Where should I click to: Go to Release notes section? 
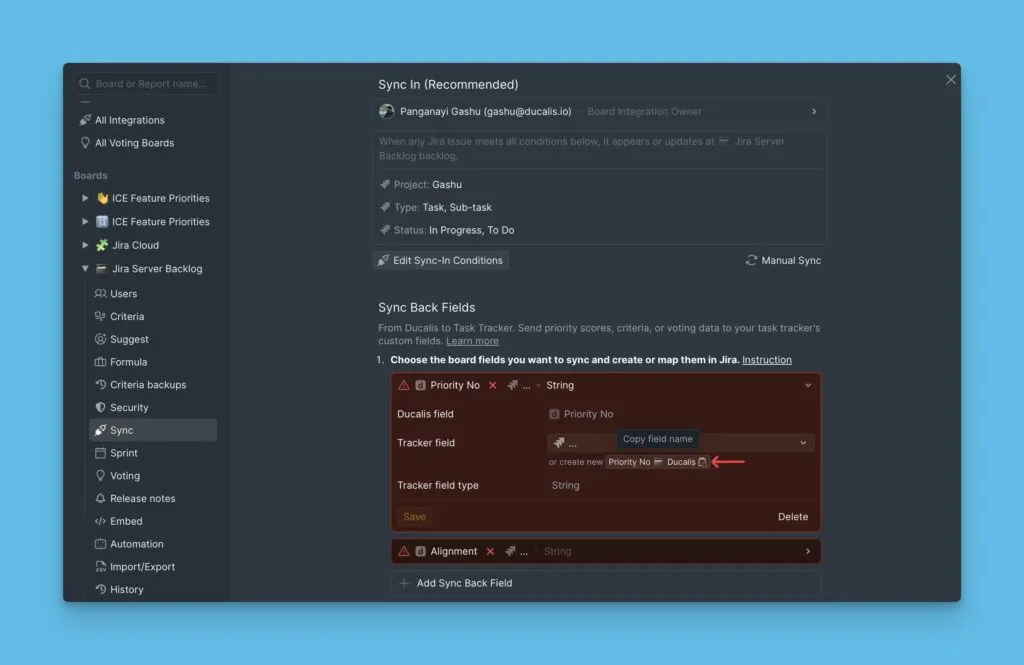[142, 499]
